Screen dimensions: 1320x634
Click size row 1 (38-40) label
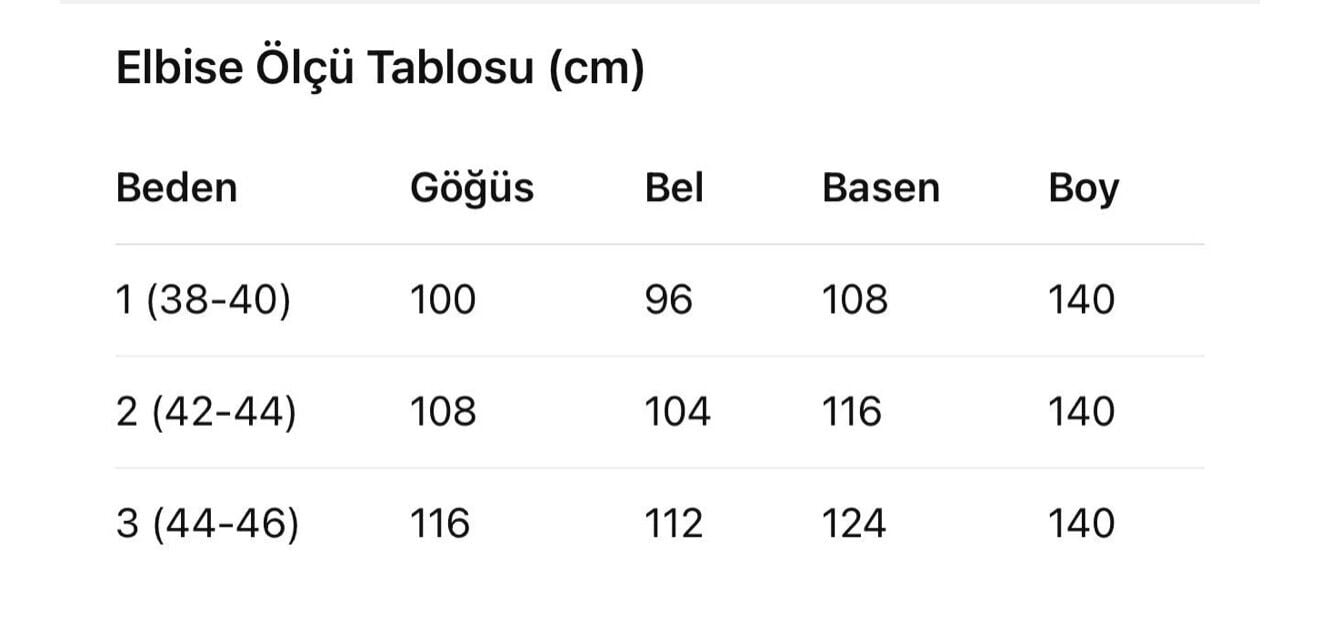tap(203, 300)
